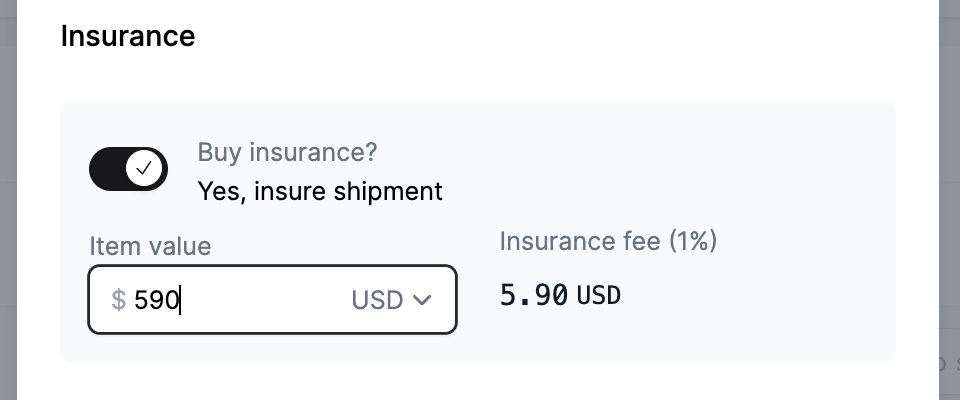Click the "Yes, insure shipment" toggle label
The image size is (960, 400).
320,192
